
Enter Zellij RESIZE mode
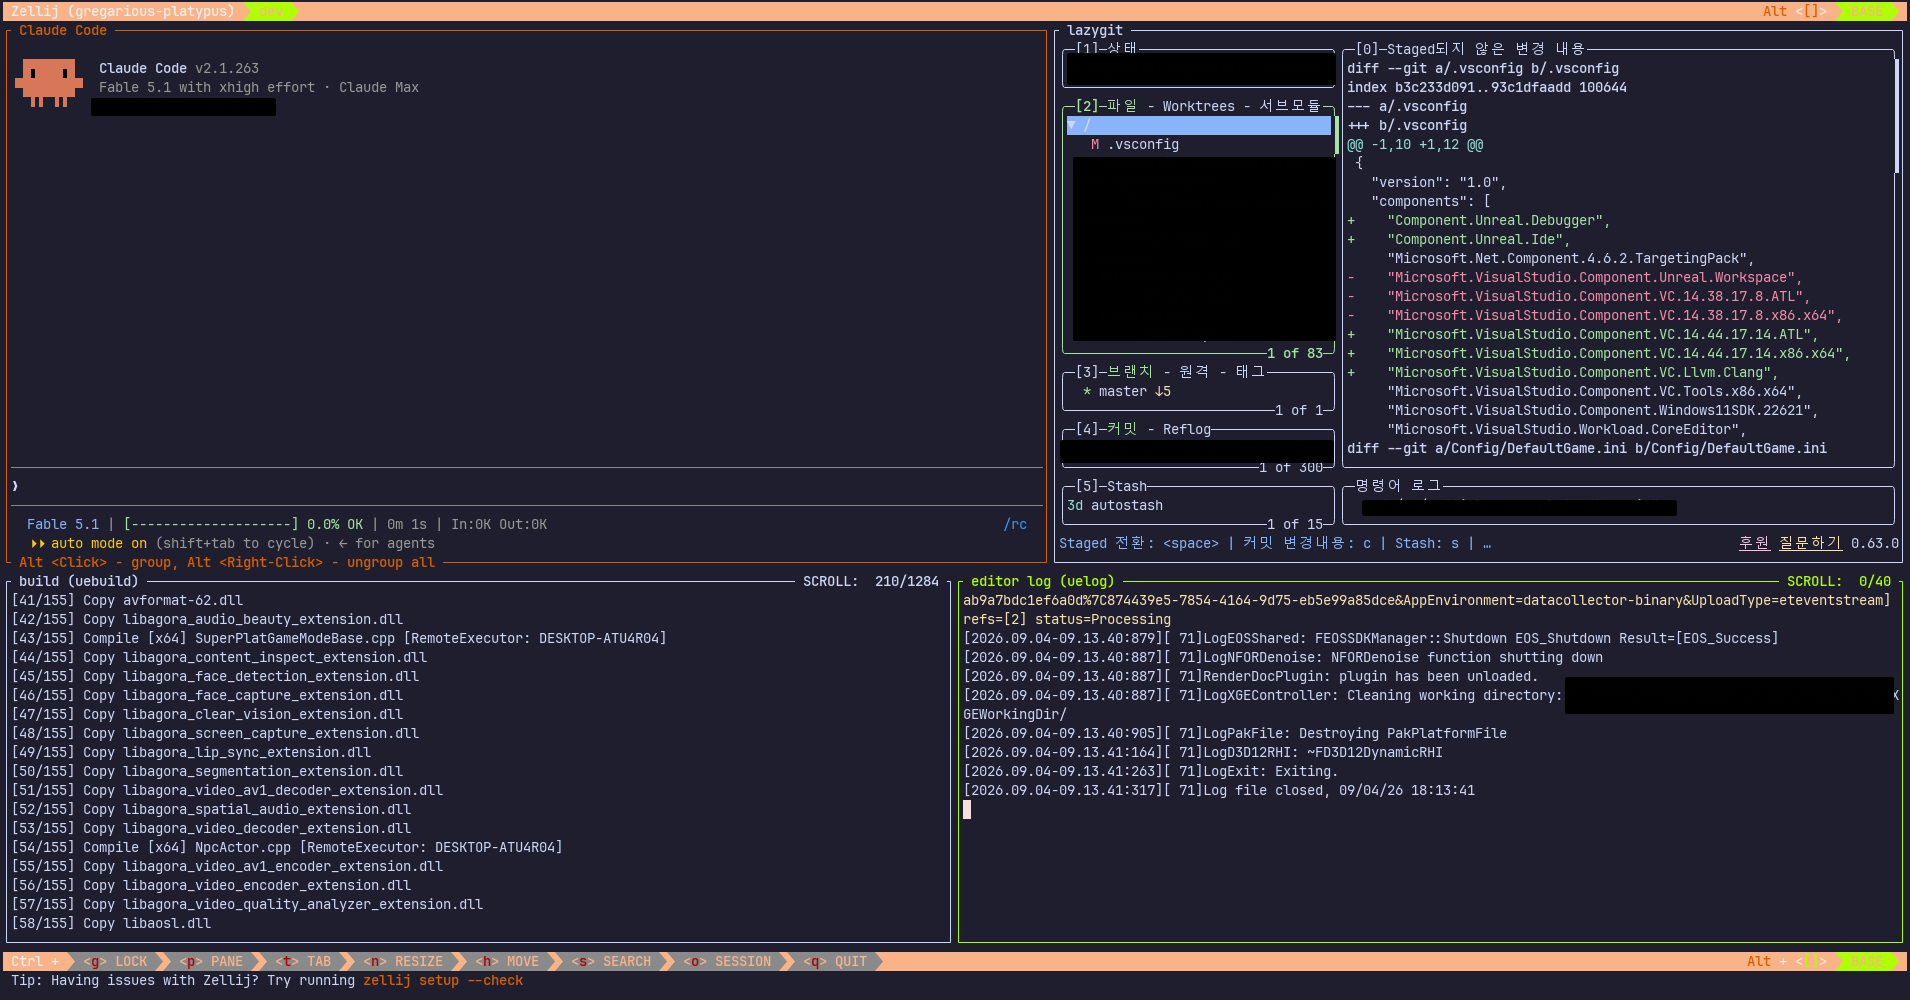404,962
